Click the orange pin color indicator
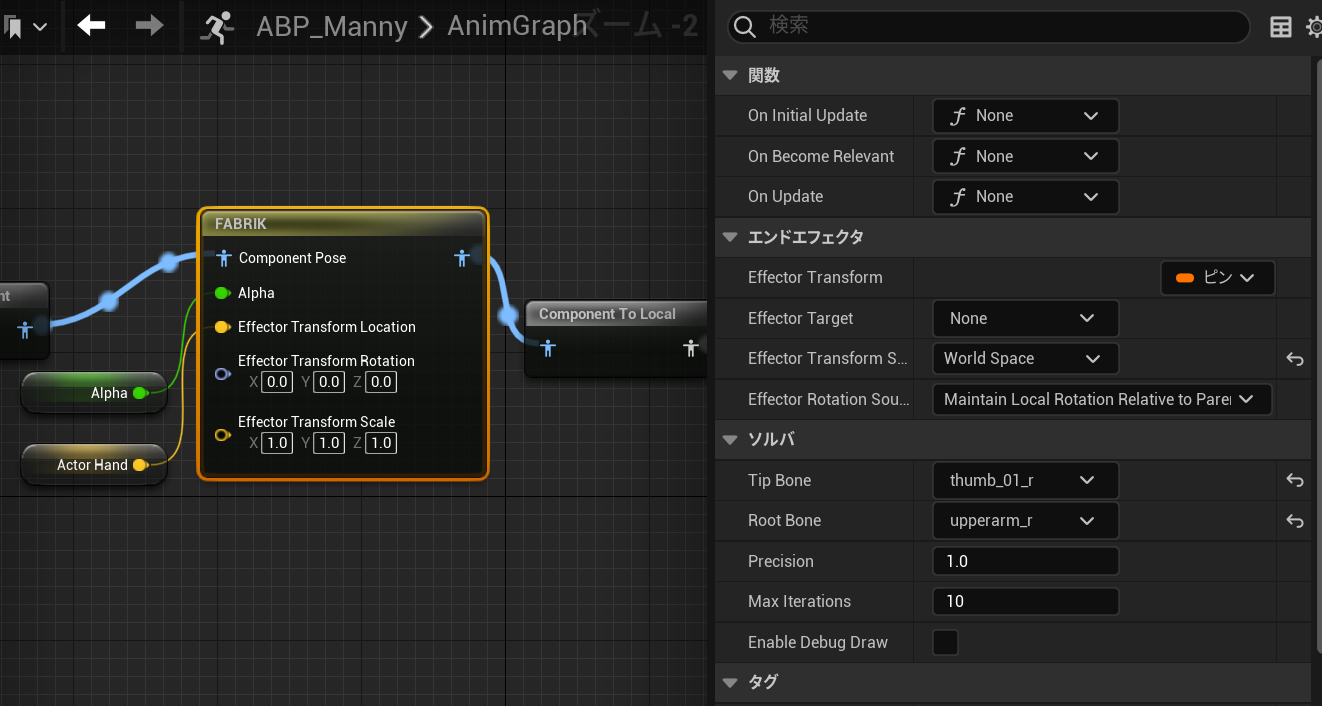The height and width of the screenshot is (706, 1322). pyautogui.click(x=1185, y=278)
